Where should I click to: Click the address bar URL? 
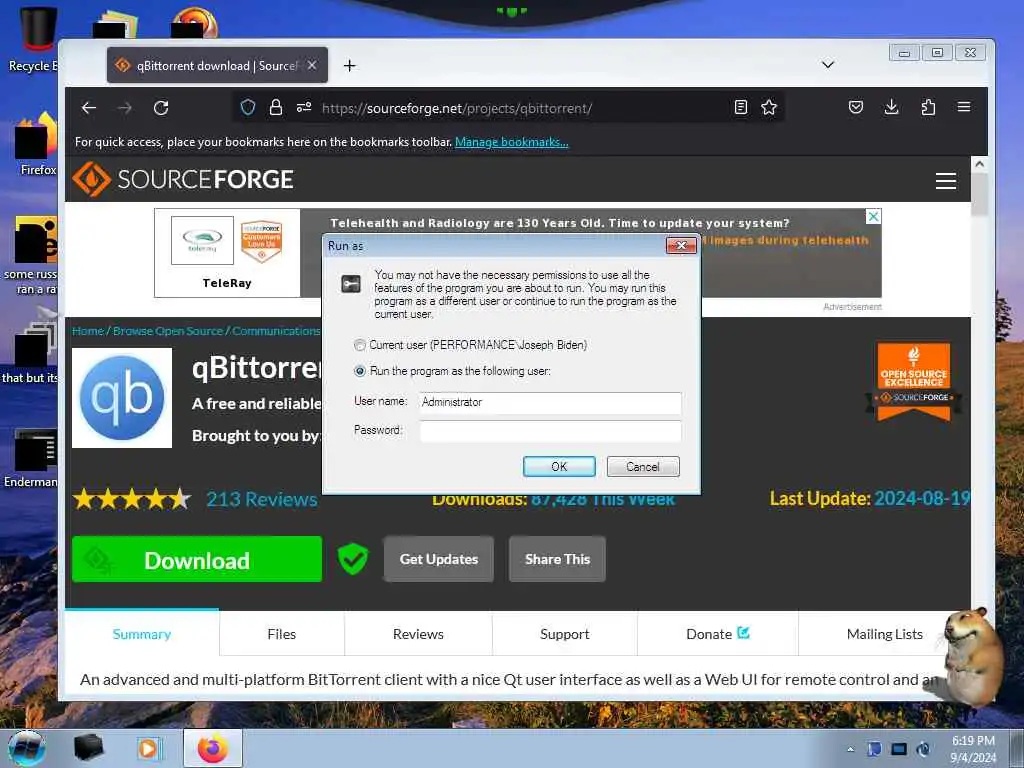coord(456,108)
